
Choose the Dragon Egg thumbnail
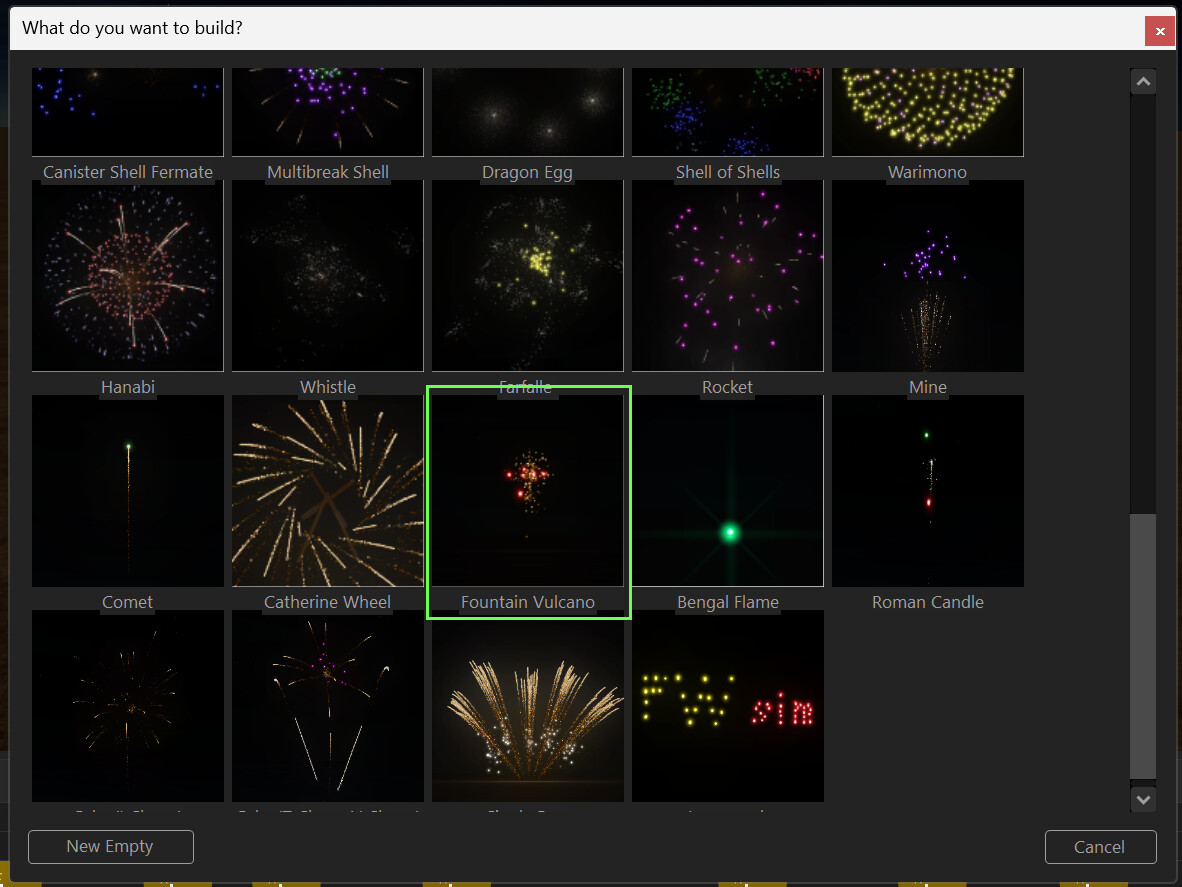[x=528, y=112]
